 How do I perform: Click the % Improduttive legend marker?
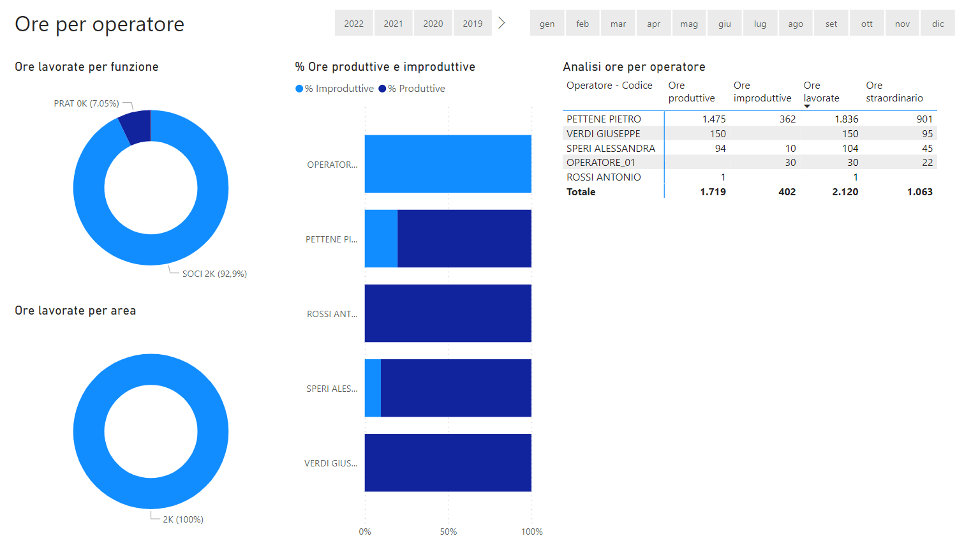pyautogui.click(x=300, y=89)
